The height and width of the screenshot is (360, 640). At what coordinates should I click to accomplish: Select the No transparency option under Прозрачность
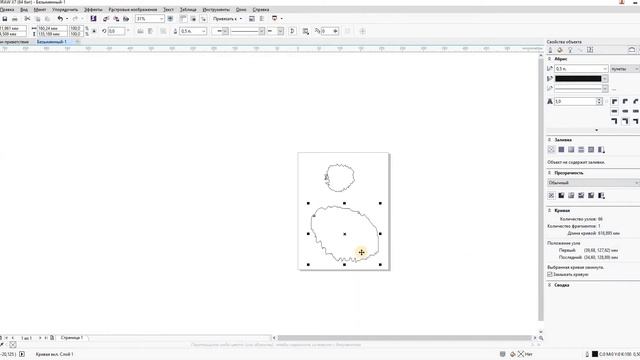pos(551,196)
